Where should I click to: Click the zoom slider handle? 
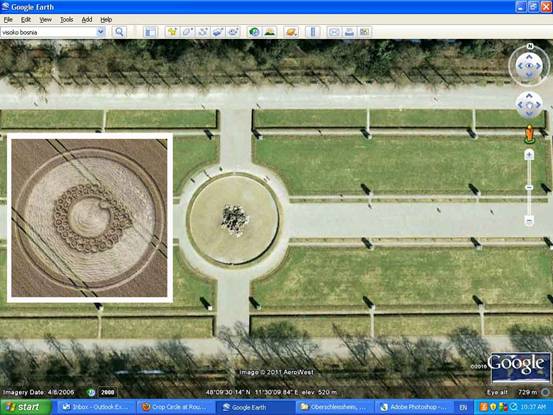[529, 187]
